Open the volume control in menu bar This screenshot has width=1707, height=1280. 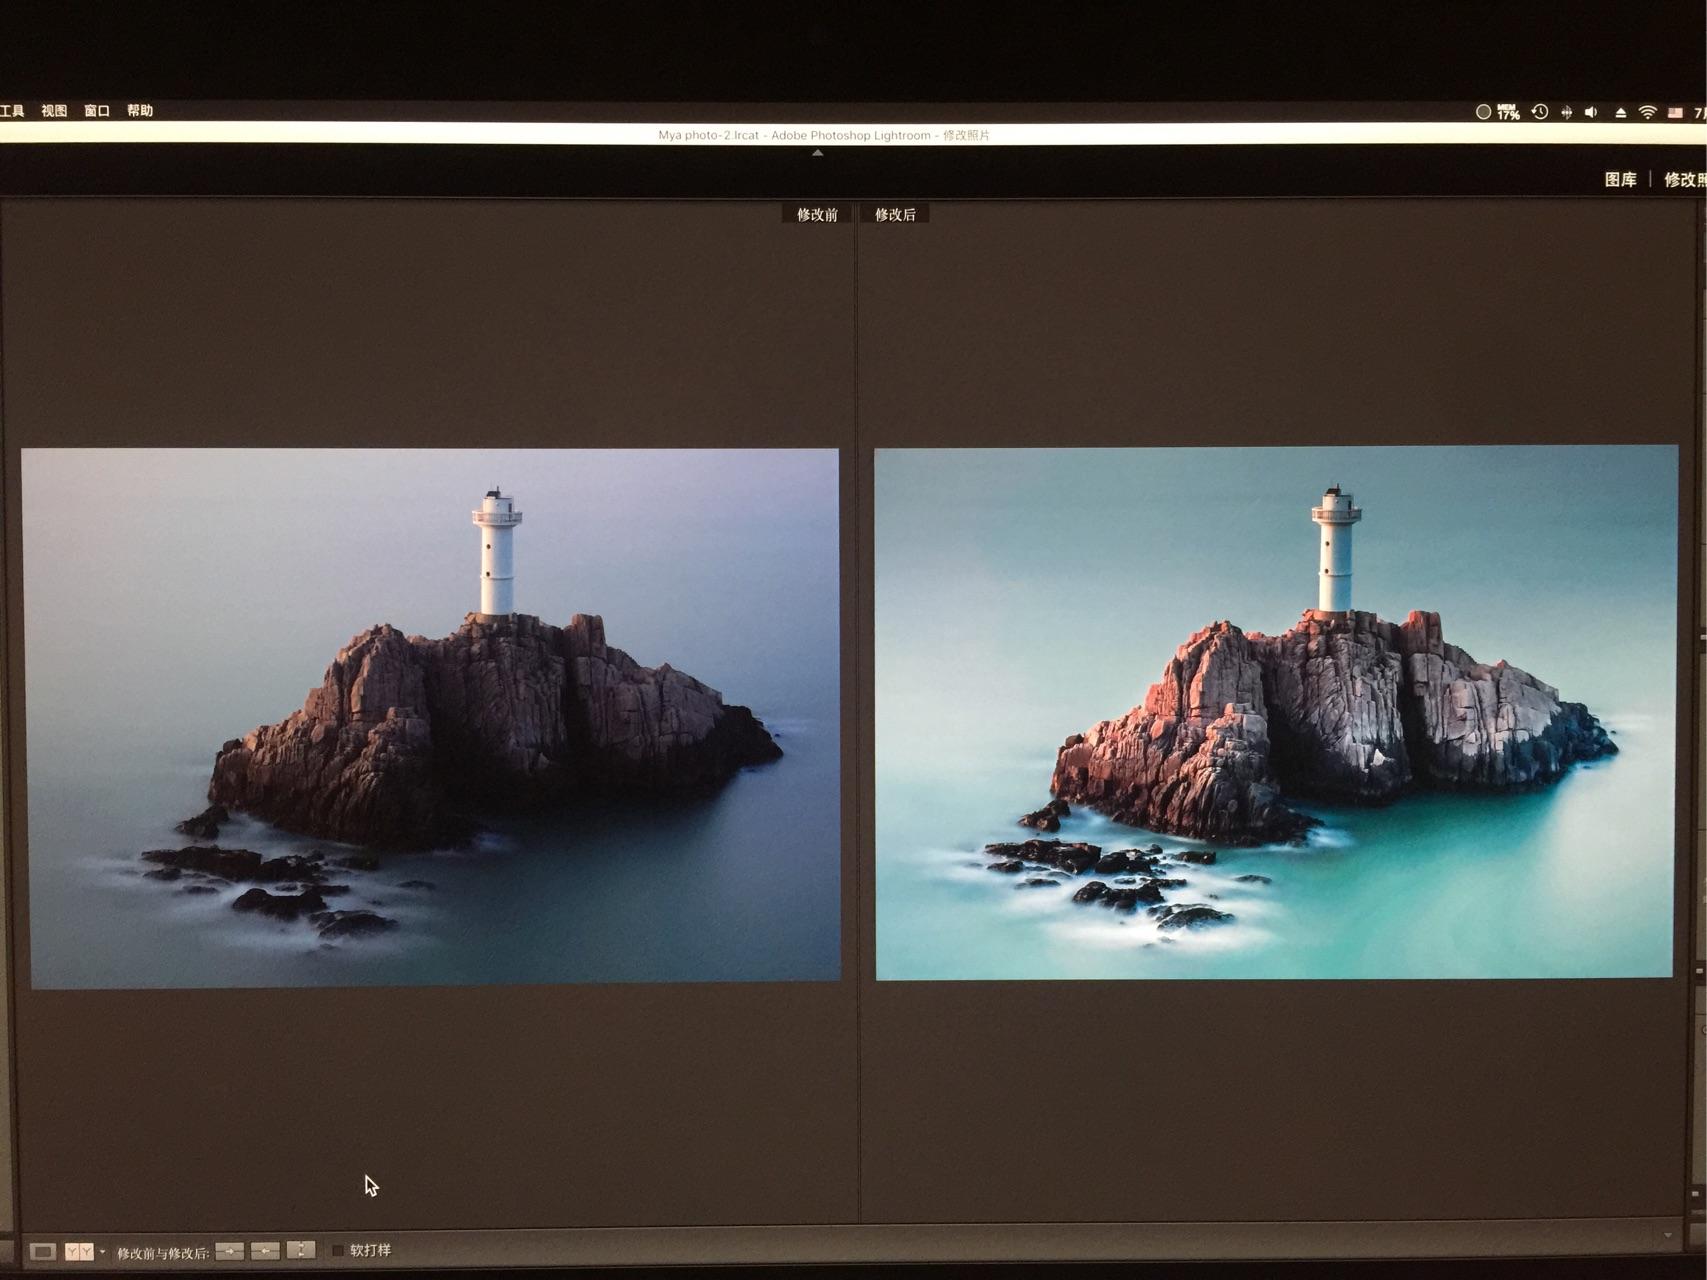[1591, 112]
